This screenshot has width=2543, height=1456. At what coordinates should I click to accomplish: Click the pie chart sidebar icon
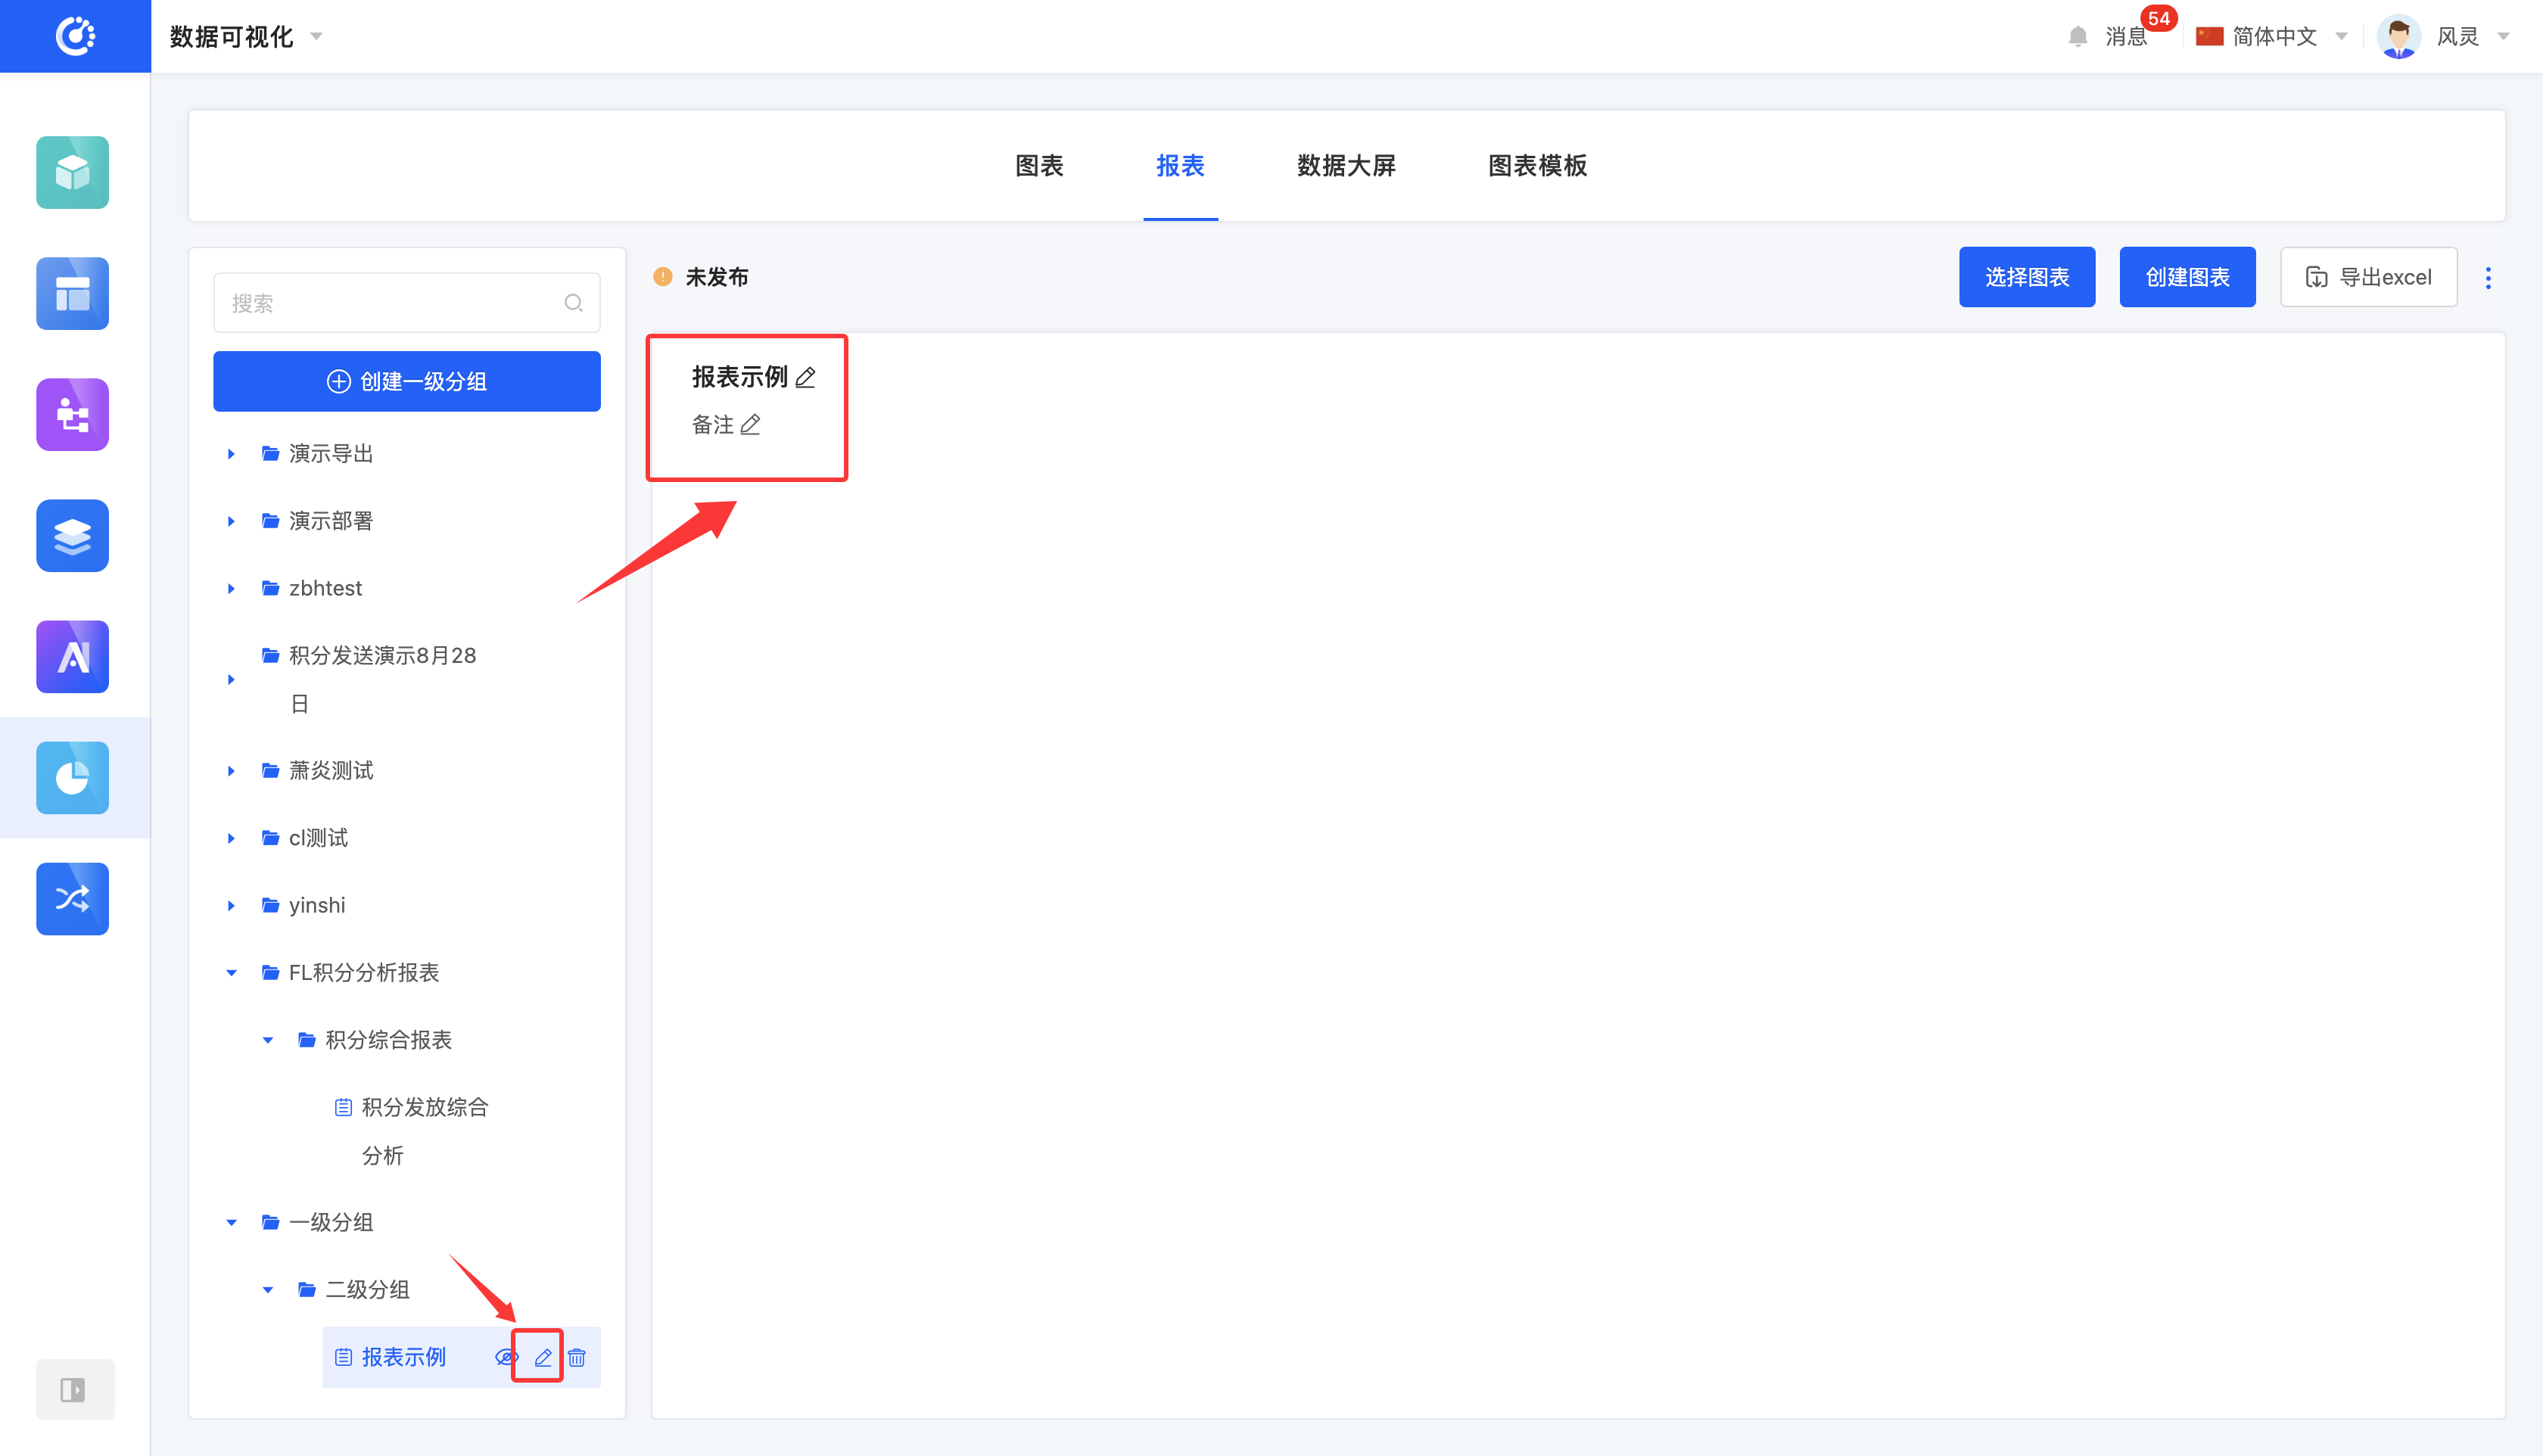72,777
